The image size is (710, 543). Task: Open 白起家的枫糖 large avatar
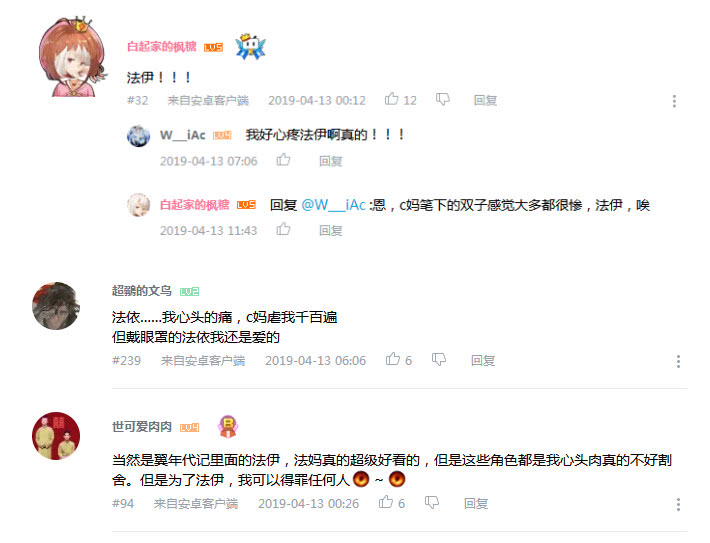coord(73,57)
